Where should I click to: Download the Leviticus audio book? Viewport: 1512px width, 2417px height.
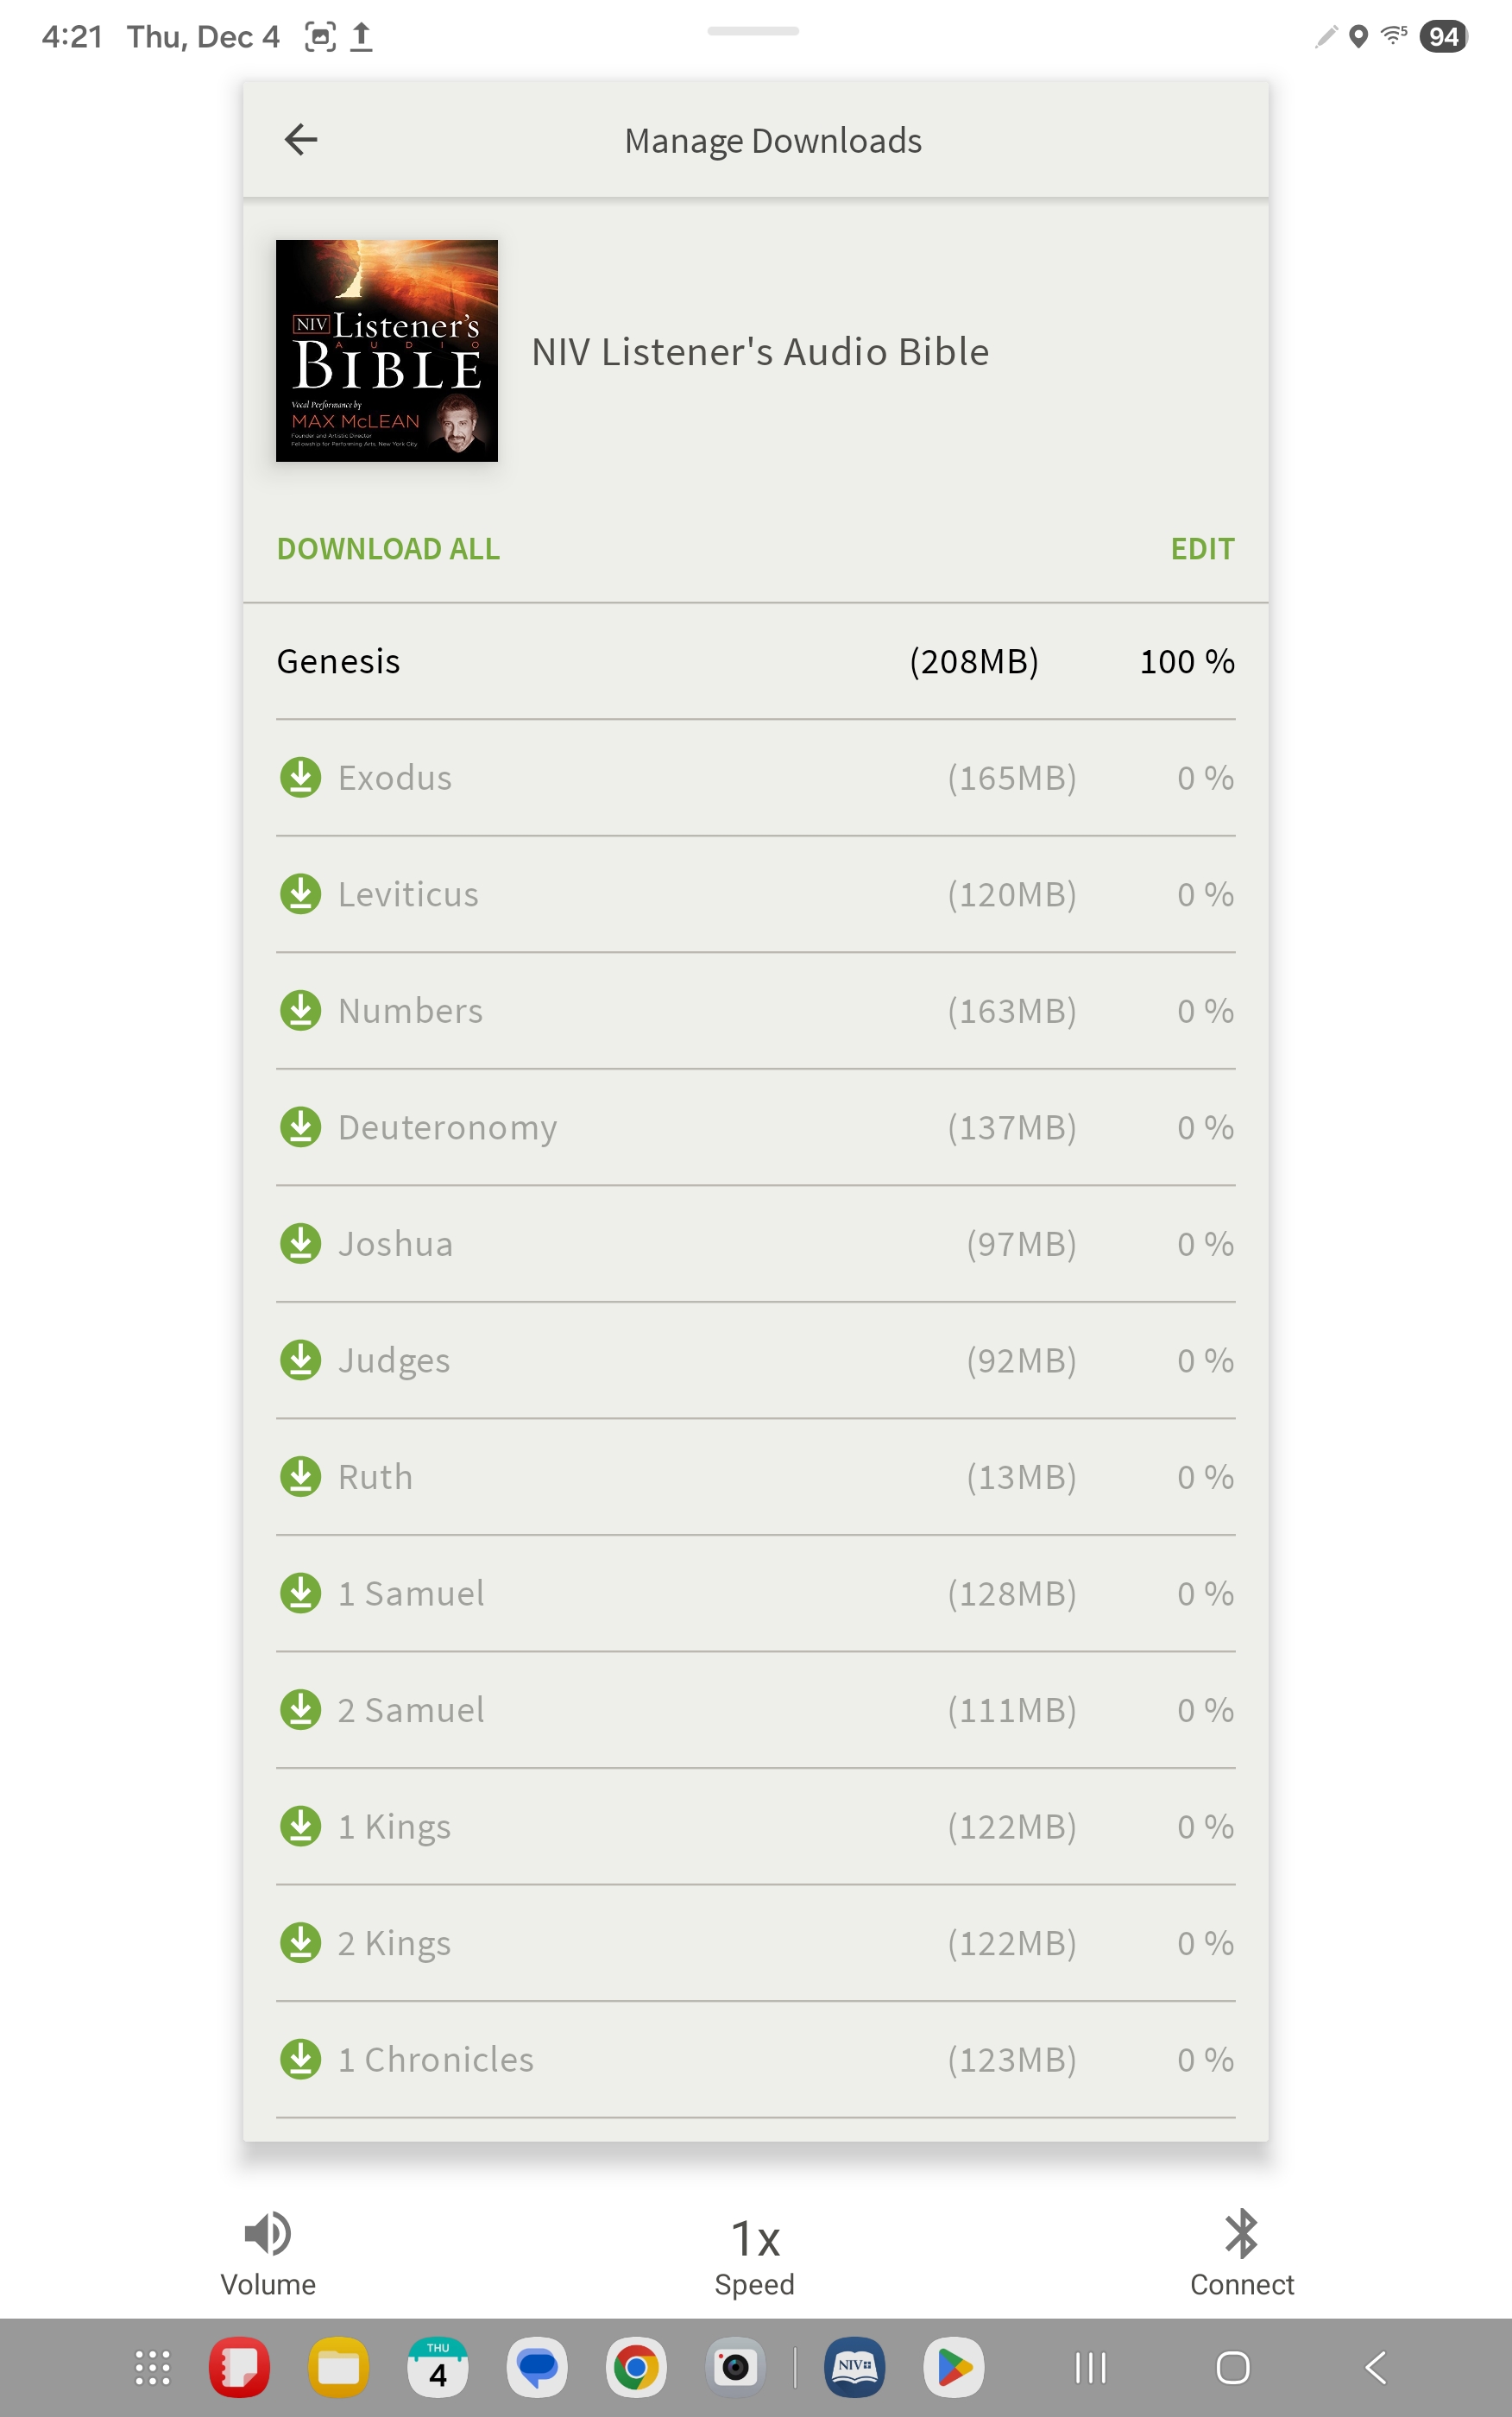click(x=300, y=894)
